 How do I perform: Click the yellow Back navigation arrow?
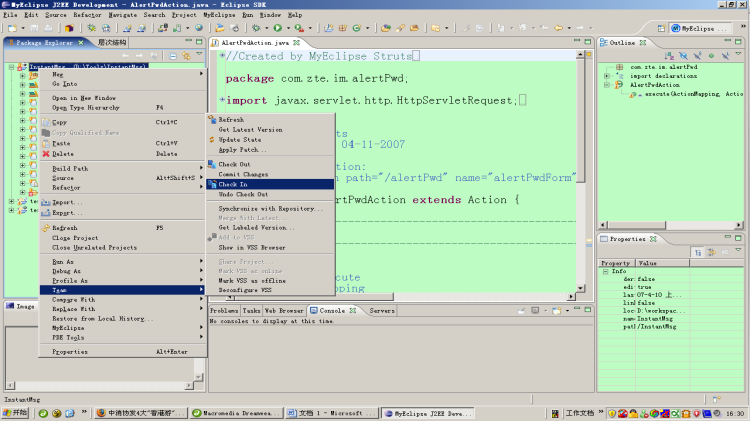pyautogui.click(x=558, y=28)
